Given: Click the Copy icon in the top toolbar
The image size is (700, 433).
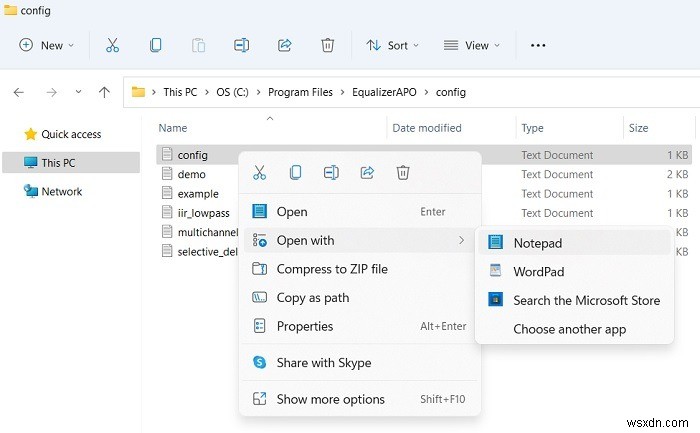Looking at the screenshot, I should [155, 45].
